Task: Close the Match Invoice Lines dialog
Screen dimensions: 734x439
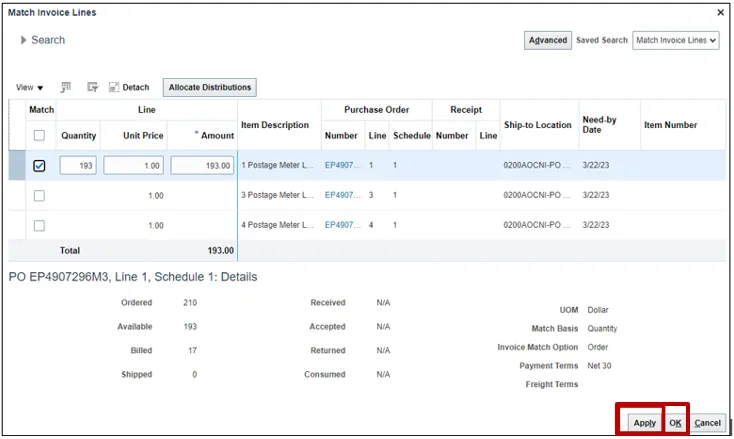Action: 720,12
